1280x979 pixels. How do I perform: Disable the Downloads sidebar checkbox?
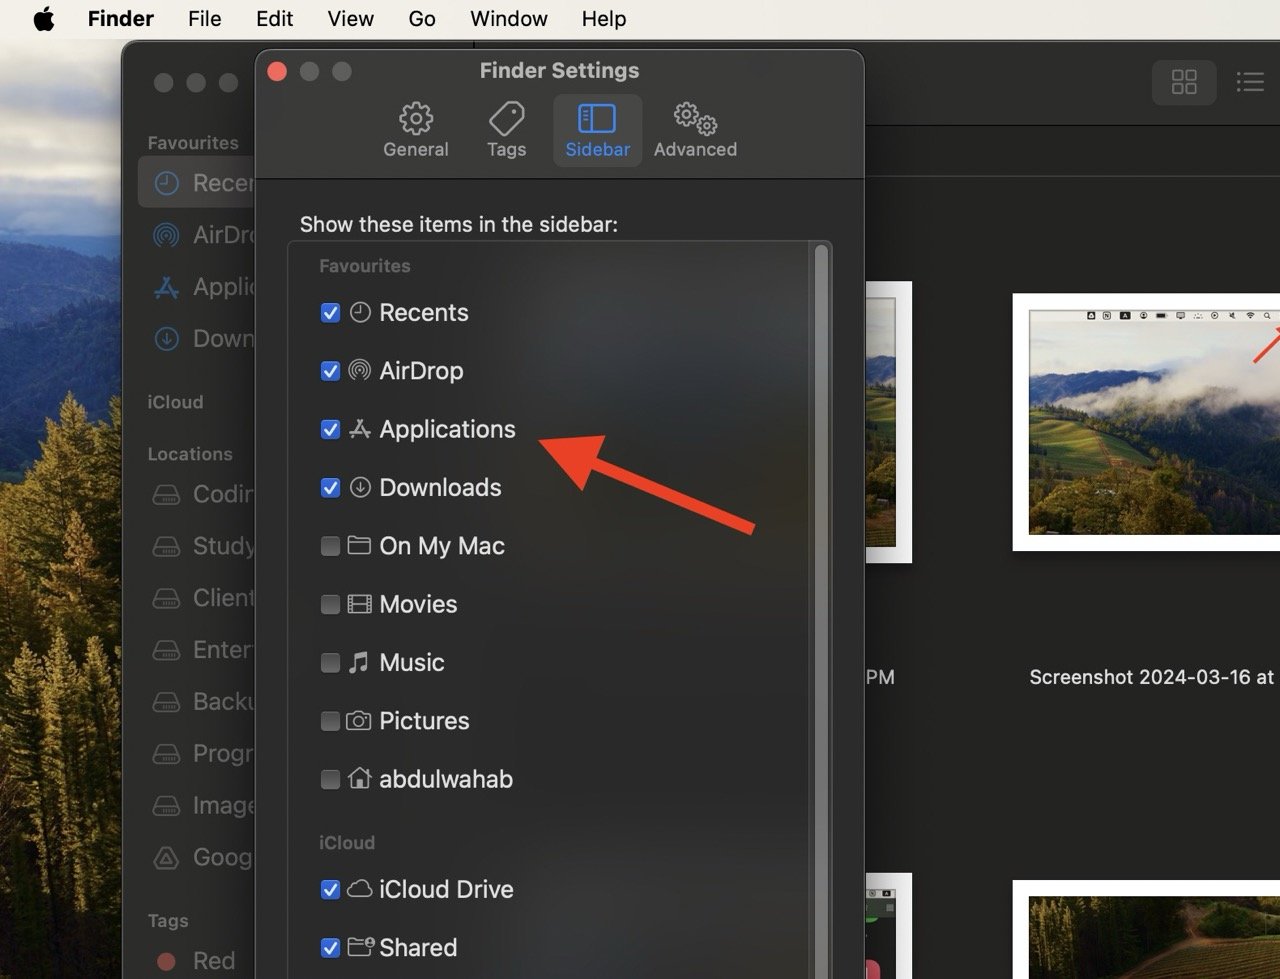coord(330,488)
